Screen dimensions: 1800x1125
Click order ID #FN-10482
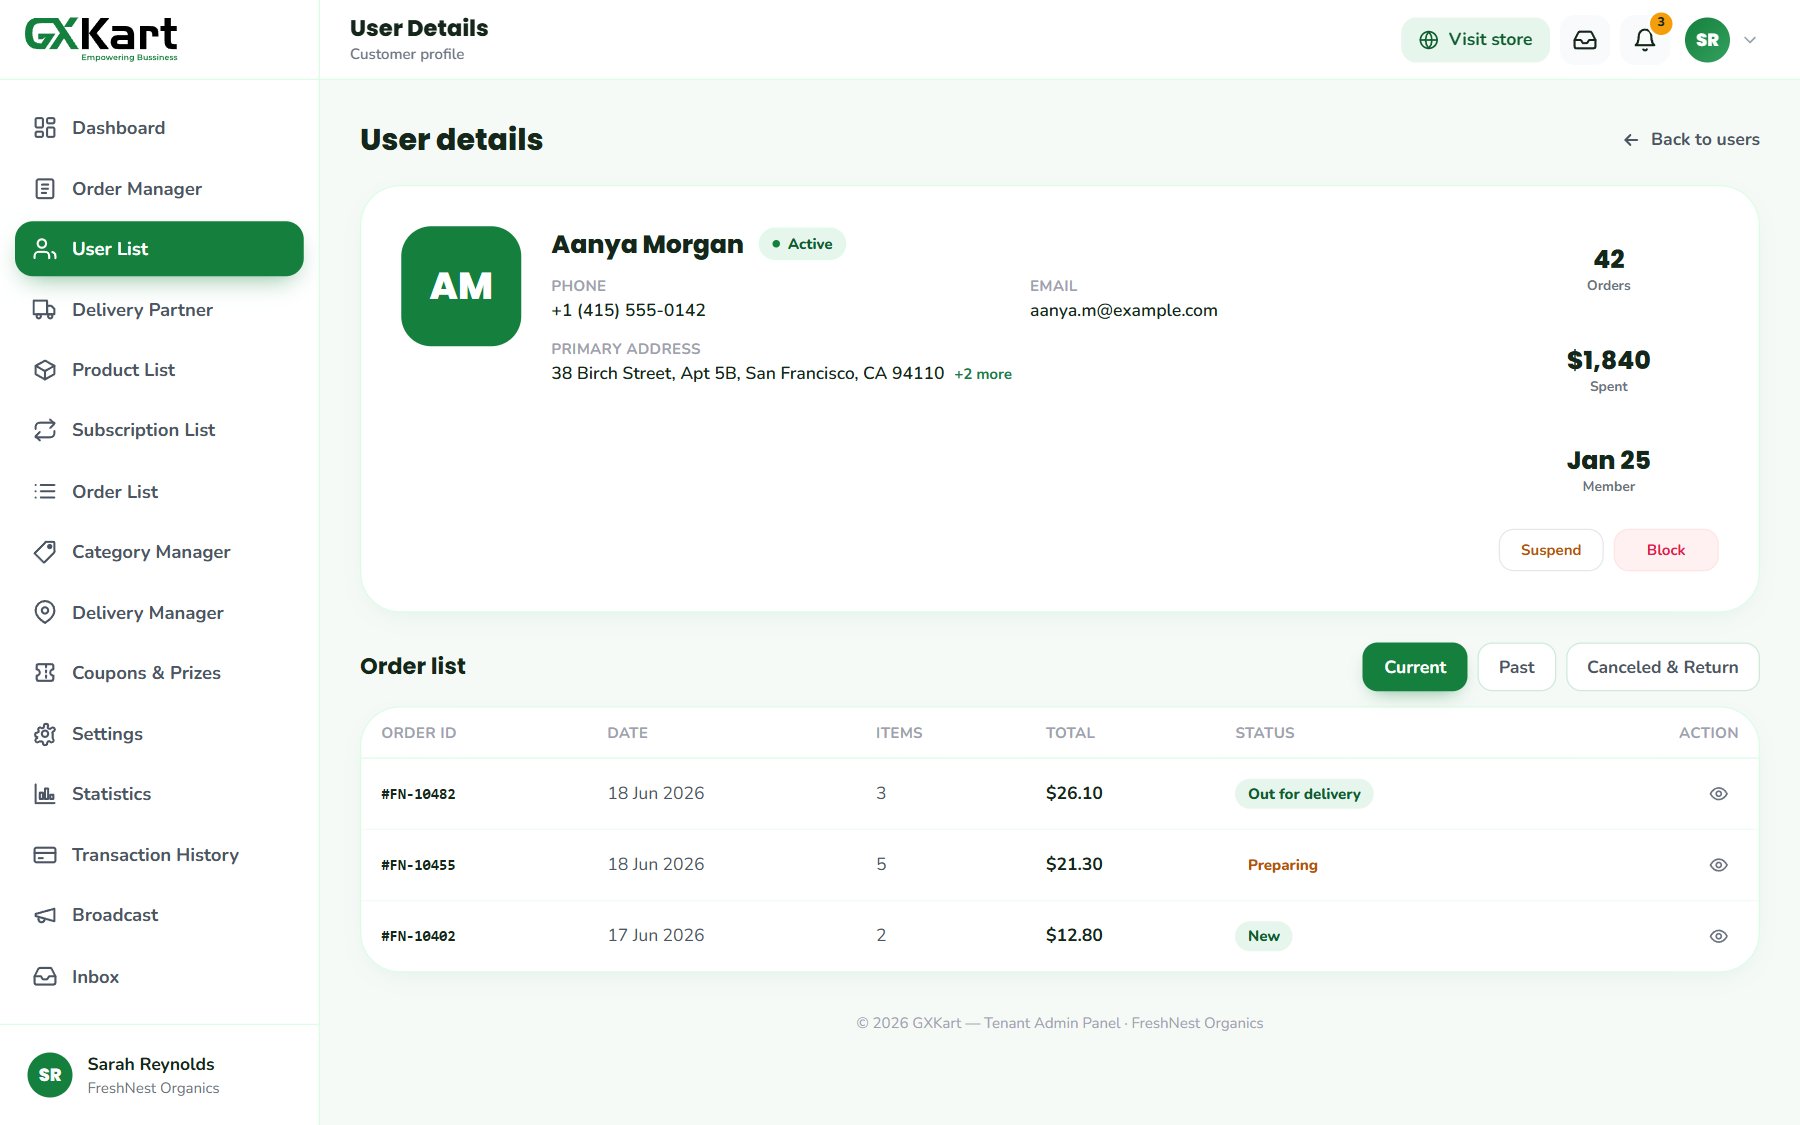pos(418,794)
